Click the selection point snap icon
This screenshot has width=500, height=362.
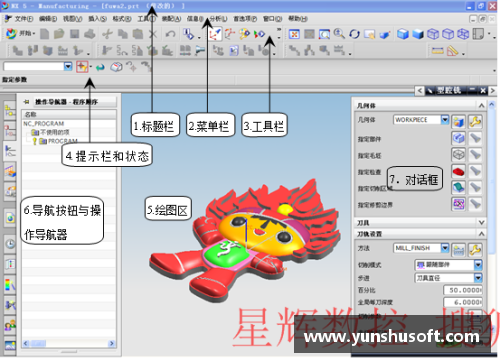click(x=82, y=67)
